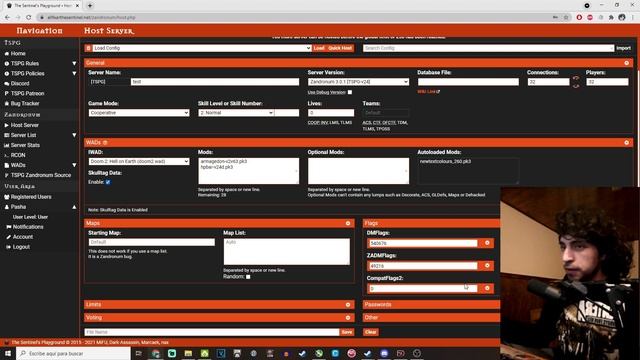Click the Logout arrow icon
Screen dimensions: 640x360
[x=9, y=247]
